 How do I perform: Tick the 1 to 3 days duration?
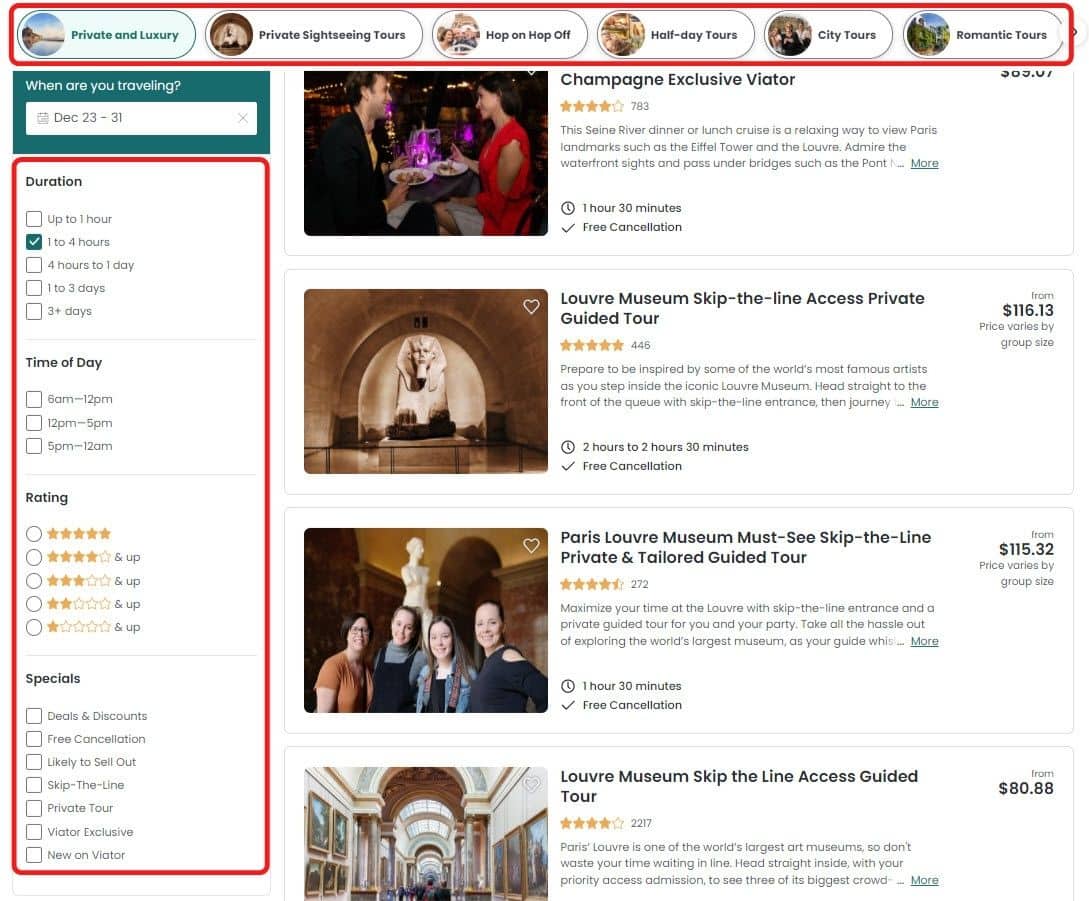tap(33, 288)
